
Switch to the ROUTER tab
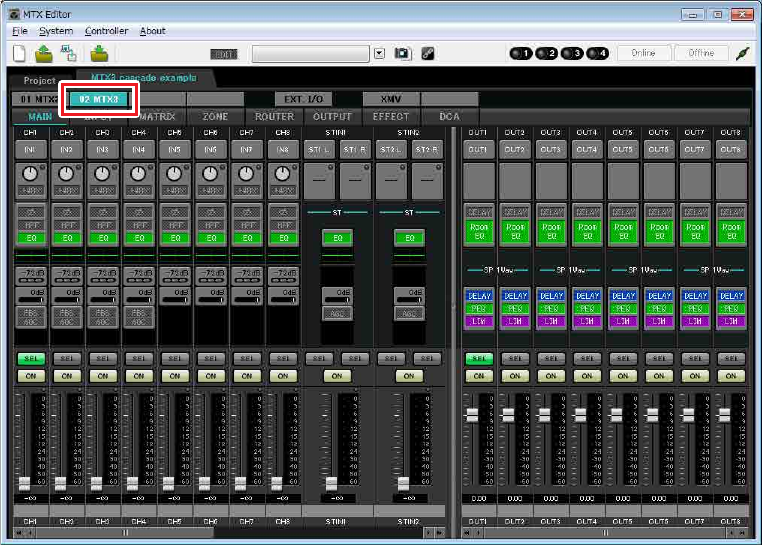point(275,117)
